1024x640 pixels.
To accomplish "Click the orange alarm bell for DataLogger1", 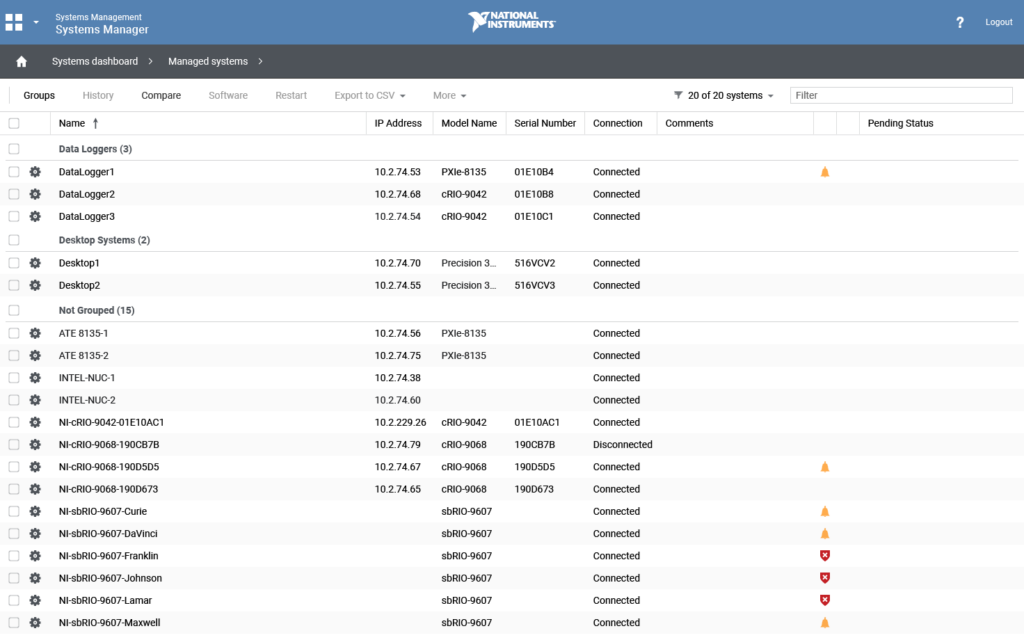I will (x=825, y=172).
